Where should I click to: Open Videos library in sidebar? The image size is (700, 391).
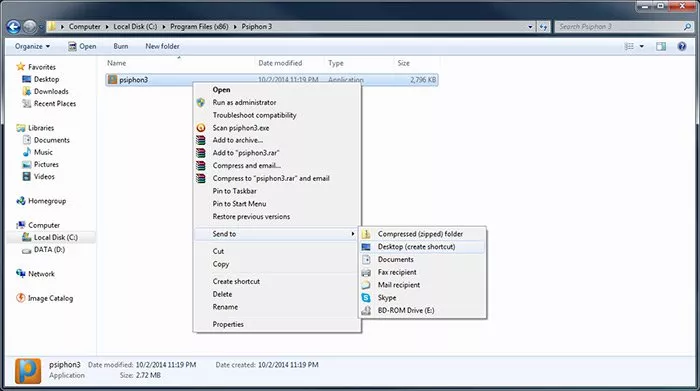point(44,177)
